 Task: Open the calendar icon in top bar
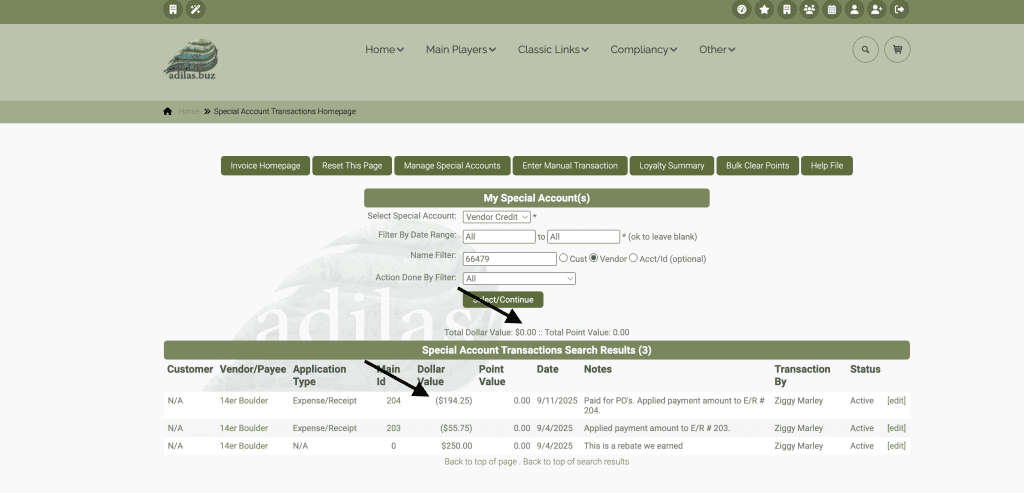point(831,10)
